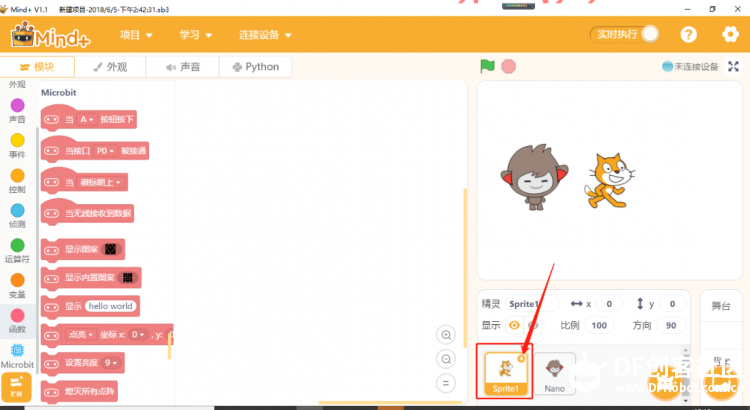Open the 徽标朝上 gesture dropdown
This screenshot has height=410, width=750.
[100, 182]
